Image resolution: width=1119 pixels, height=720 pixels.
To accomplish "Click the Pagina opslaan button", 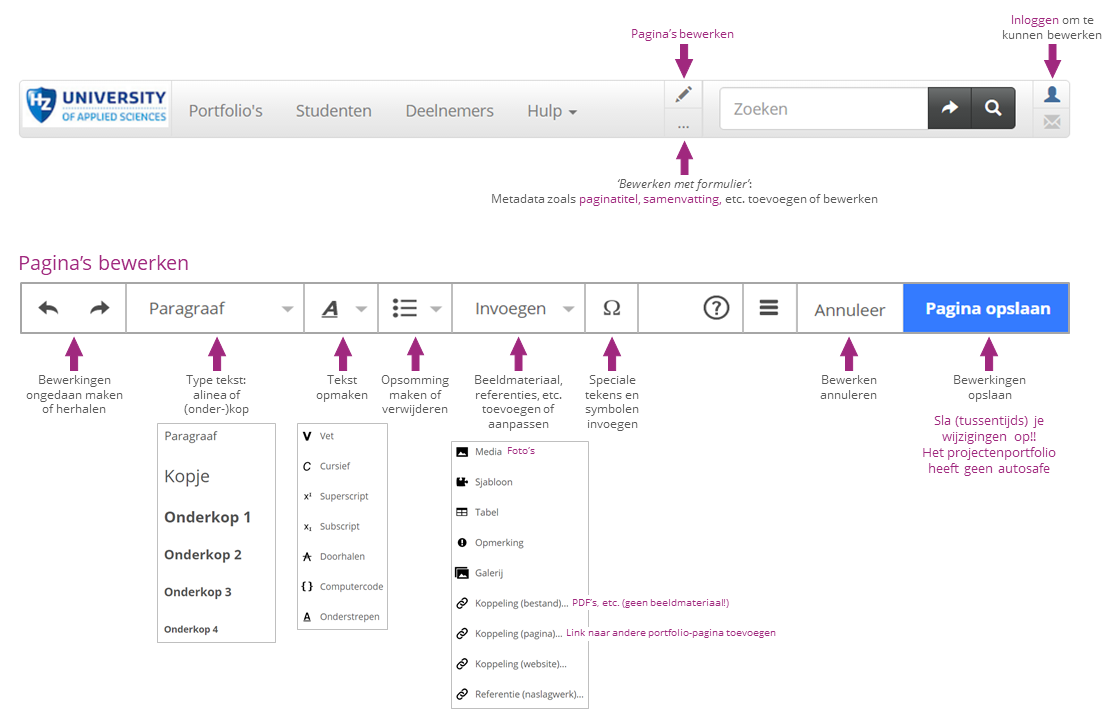I will coord(986,308).
